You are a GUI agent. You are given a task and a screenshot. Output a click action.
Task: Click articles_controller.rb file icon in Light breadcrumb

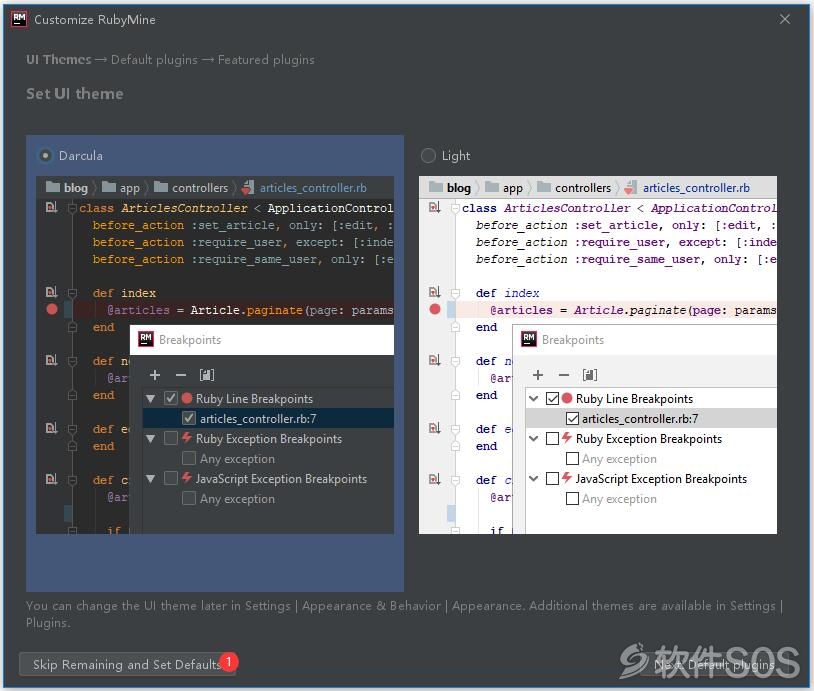[x=631, y=187]
